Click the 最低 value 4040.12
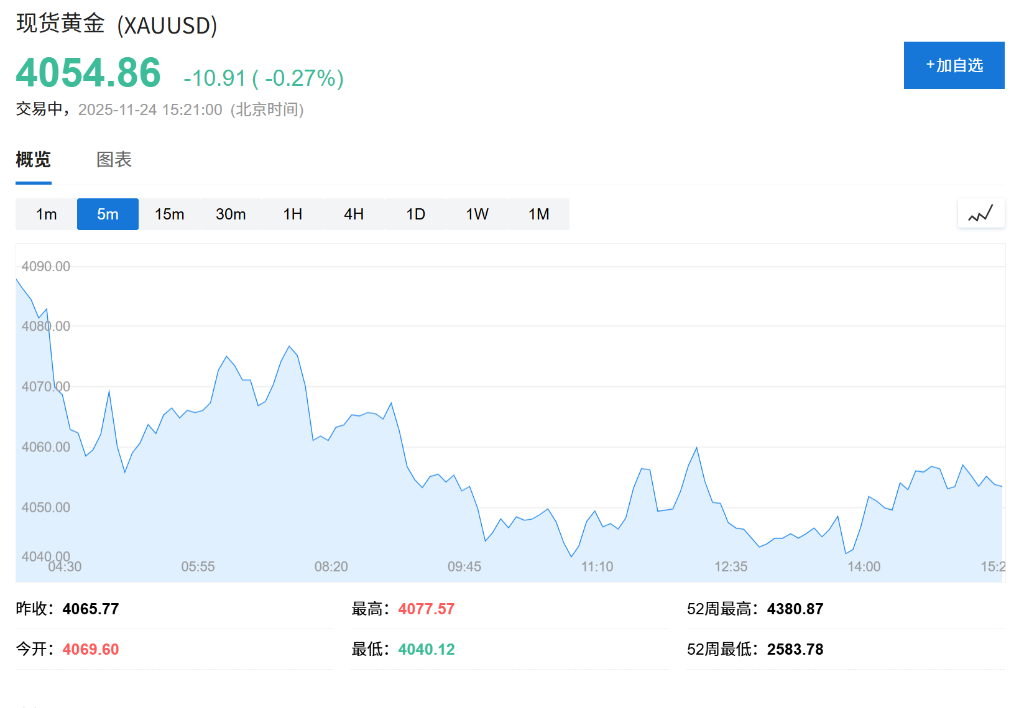The image size is (1024, 708). tap(426, 648)
